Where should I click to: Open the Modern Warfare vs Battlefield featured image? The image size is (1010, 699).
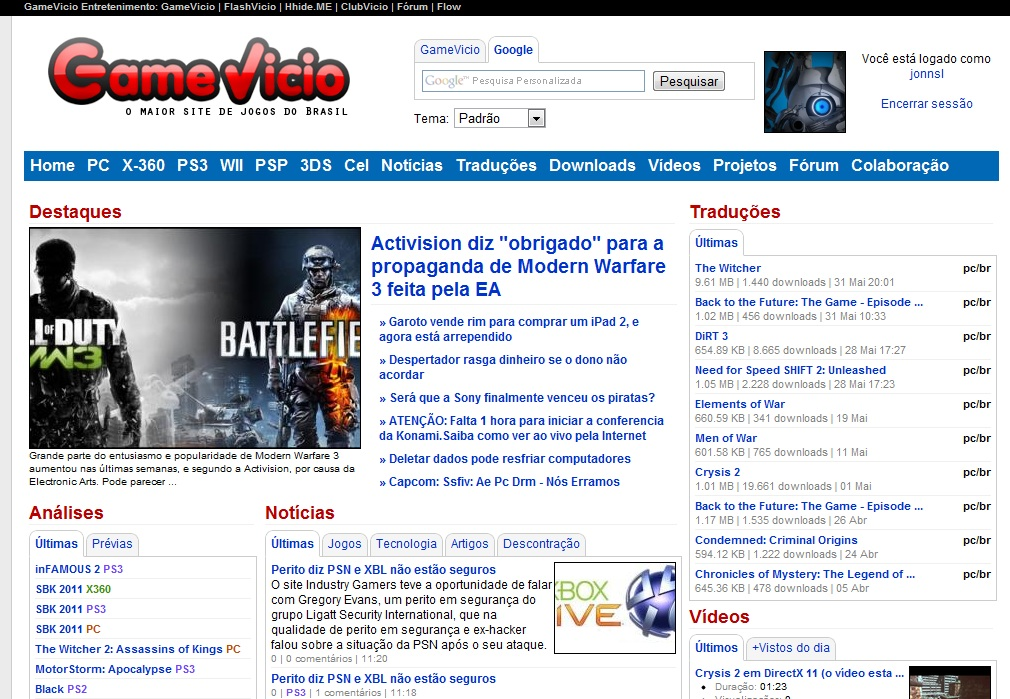click(x=195, y=338)
